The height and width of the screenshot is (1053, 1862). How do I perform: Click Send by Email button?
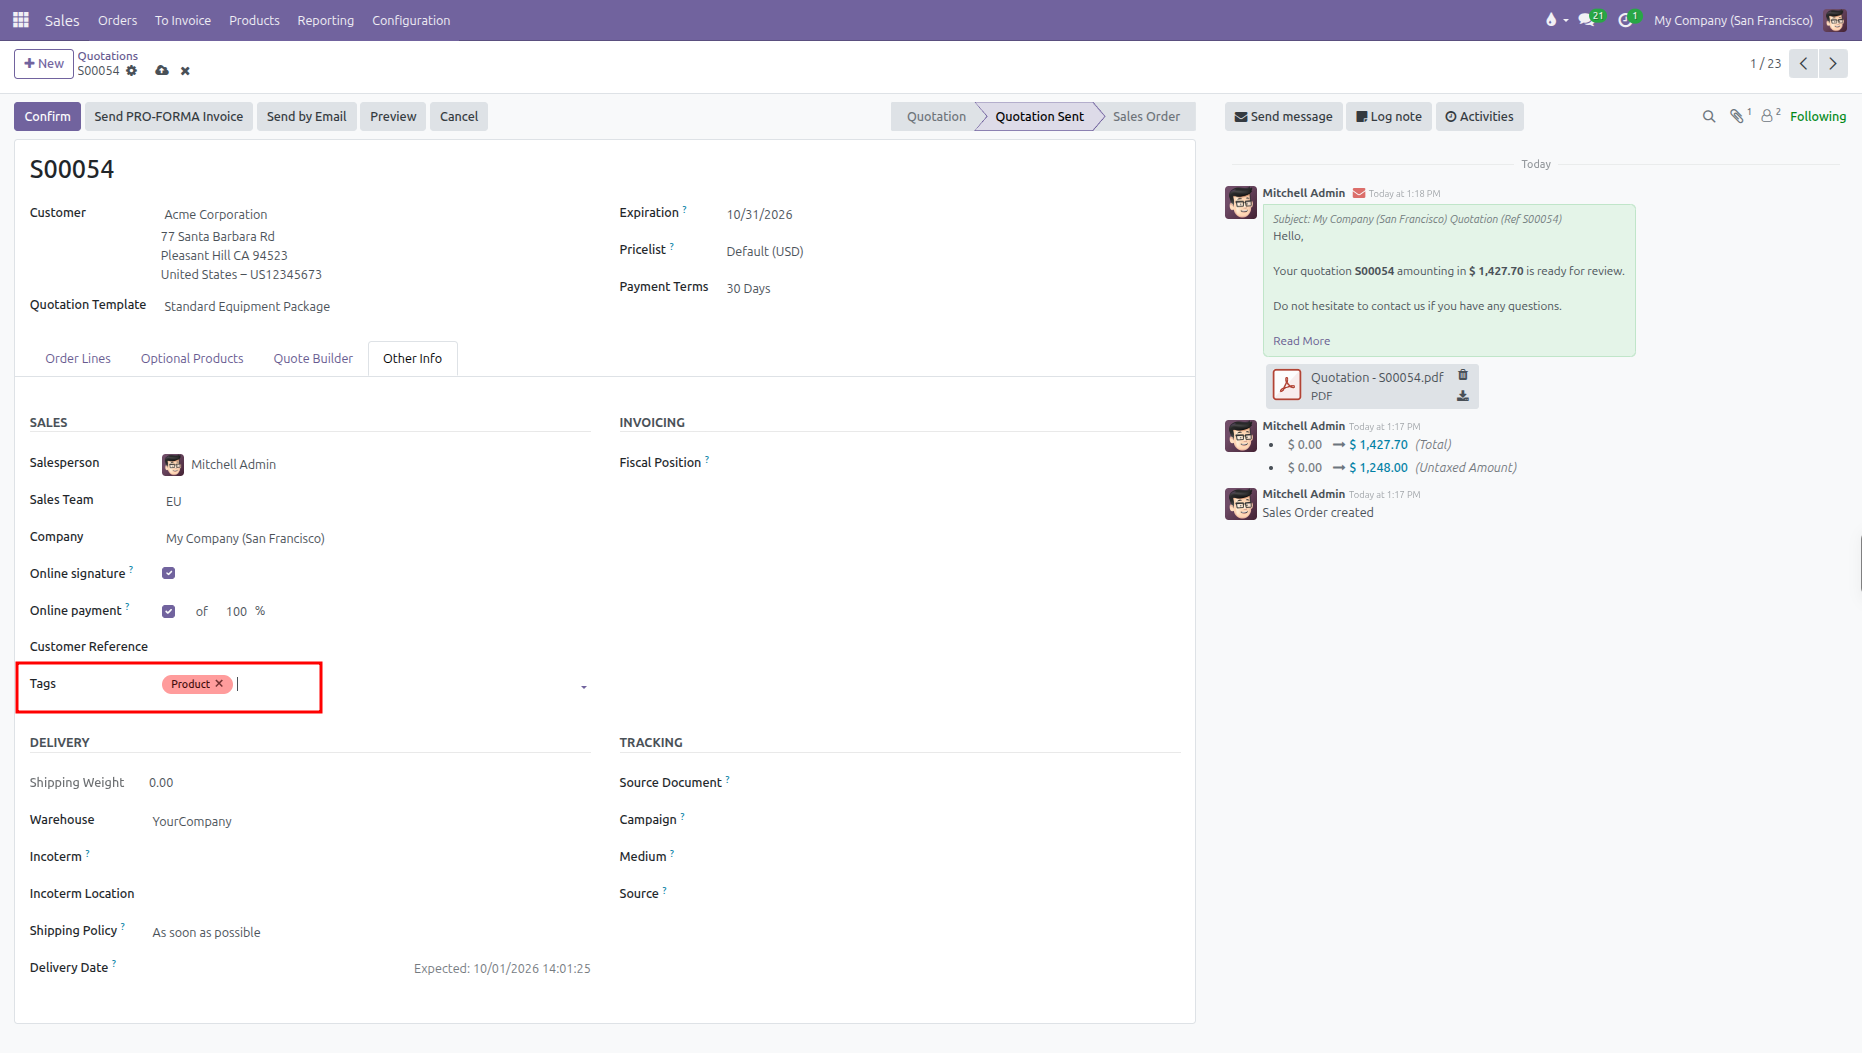coord(306,117)
